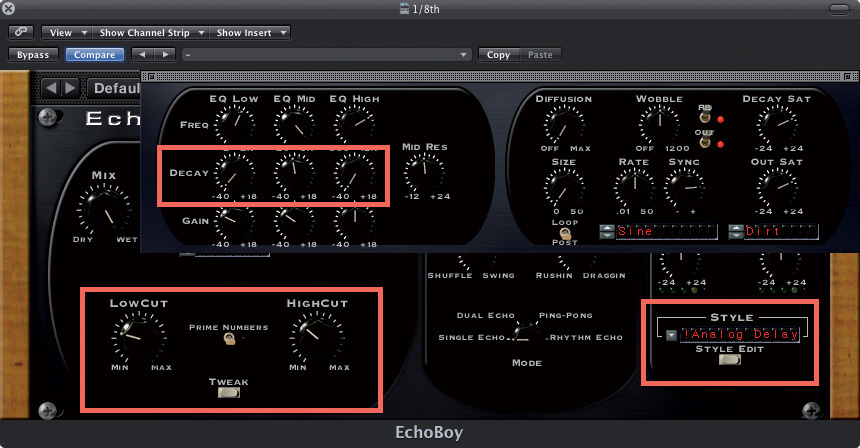Toggle the Style Edit button

pos(729,360)
